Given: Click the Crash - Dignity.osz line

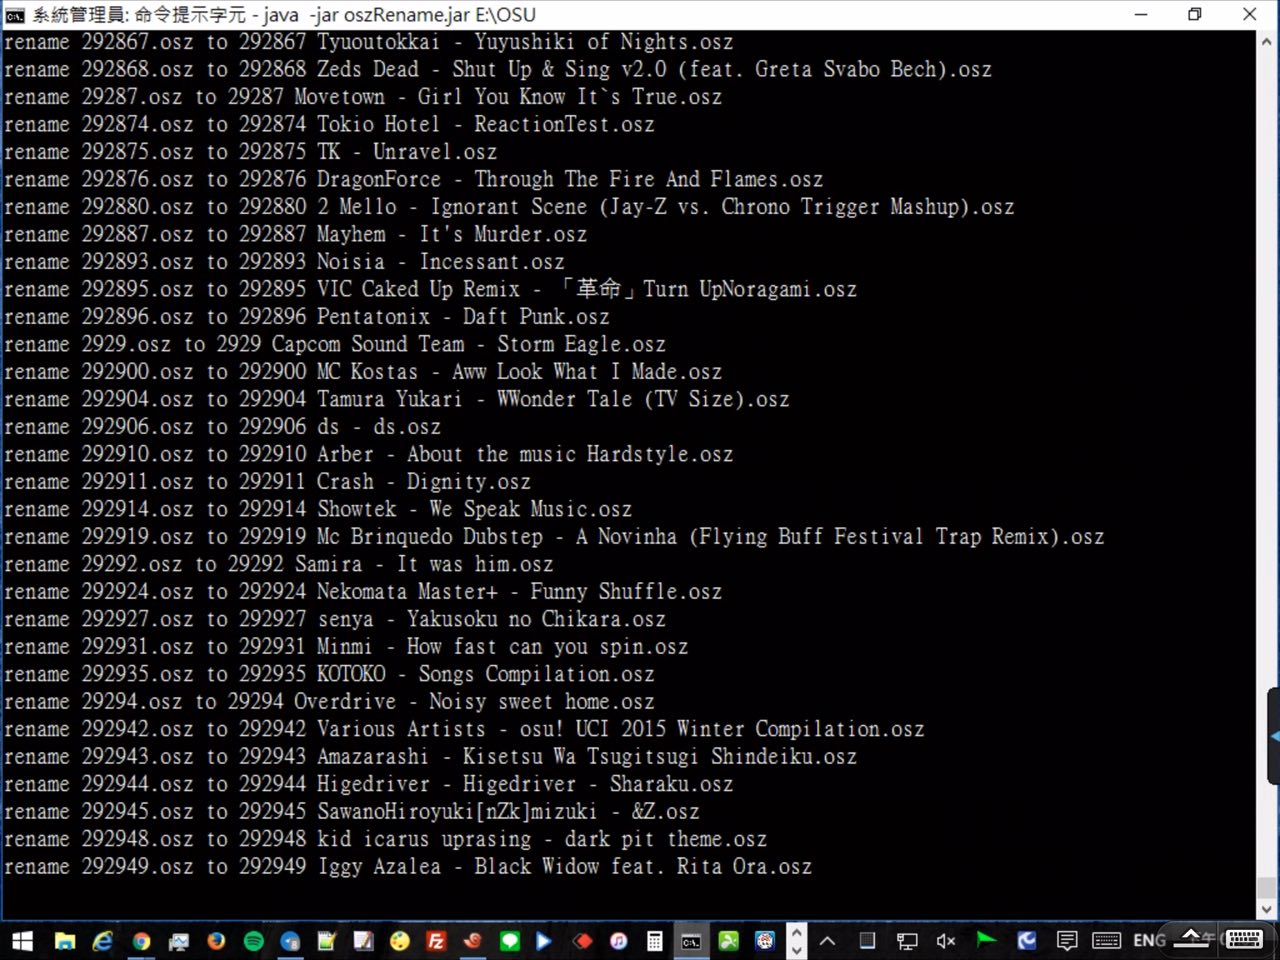Looking at the screenshot, I should pyautogui.click(x=268, y=482).
